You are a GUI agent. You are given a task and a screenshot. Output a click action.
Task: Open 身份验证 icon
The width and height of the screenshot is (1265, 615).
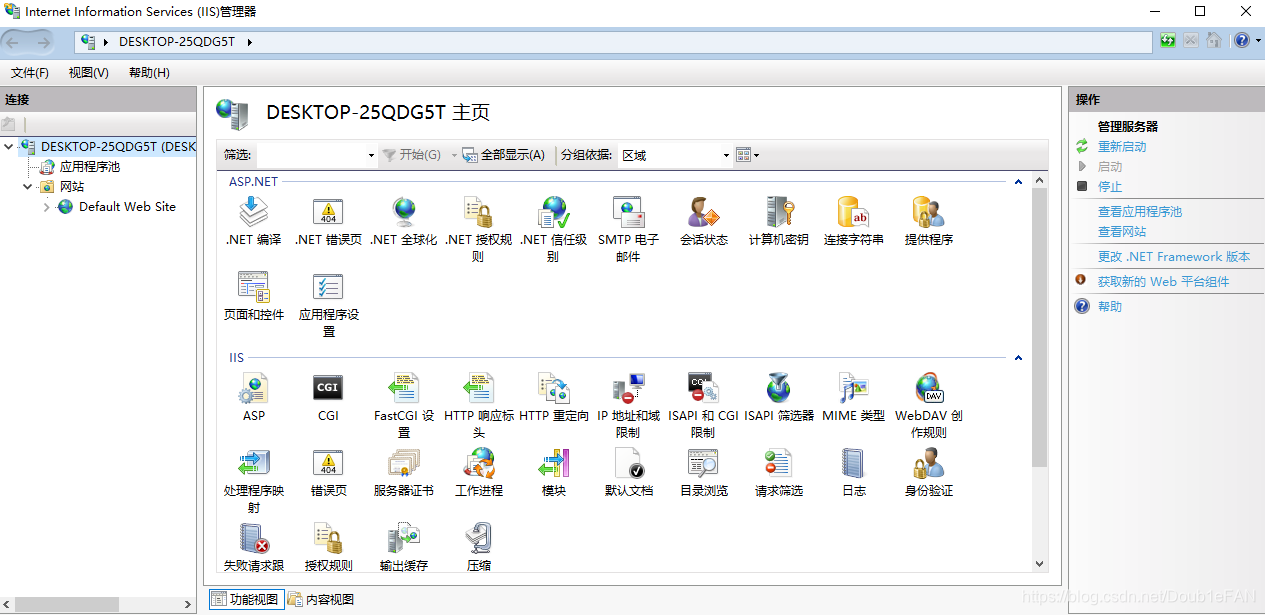coord(928,463)
